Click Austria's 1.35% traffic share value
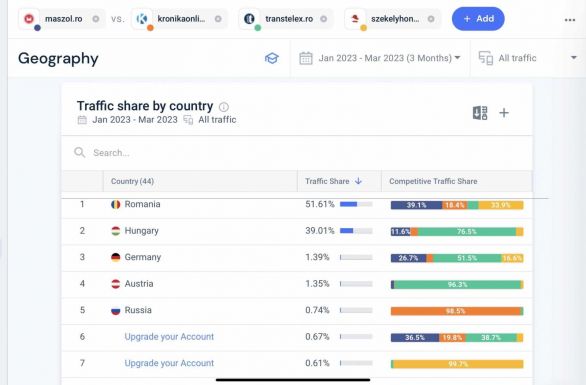 point(317,284)
